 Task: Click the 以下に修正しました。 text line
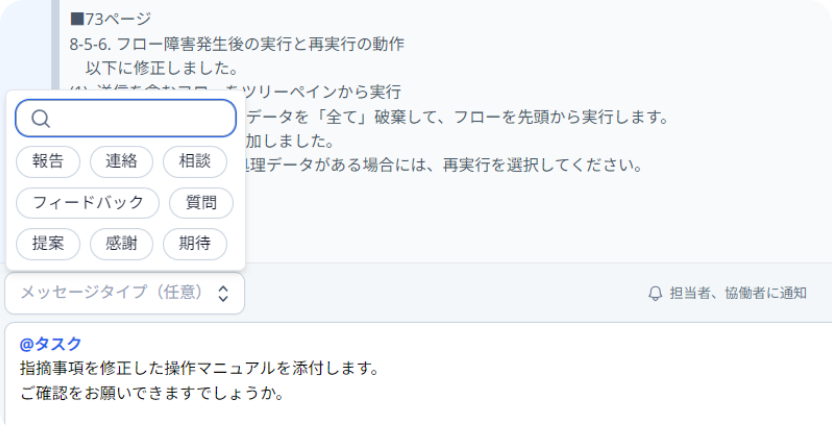click(162, 68)
